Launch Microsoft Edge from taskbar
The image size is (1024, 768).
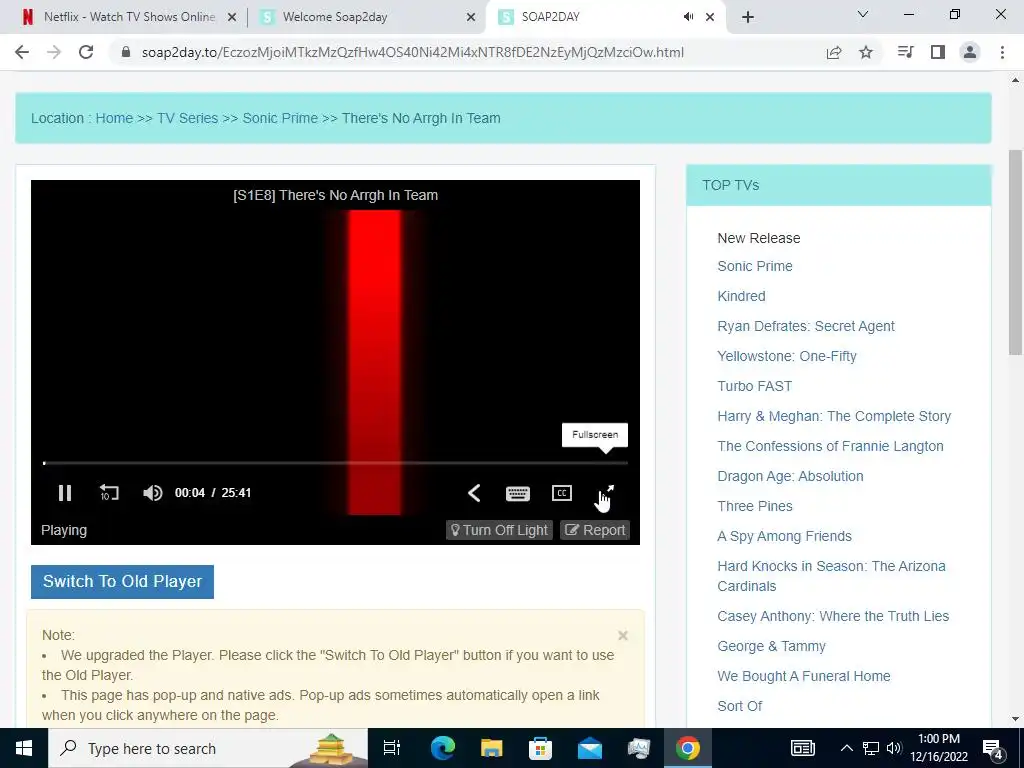(442, 748)
